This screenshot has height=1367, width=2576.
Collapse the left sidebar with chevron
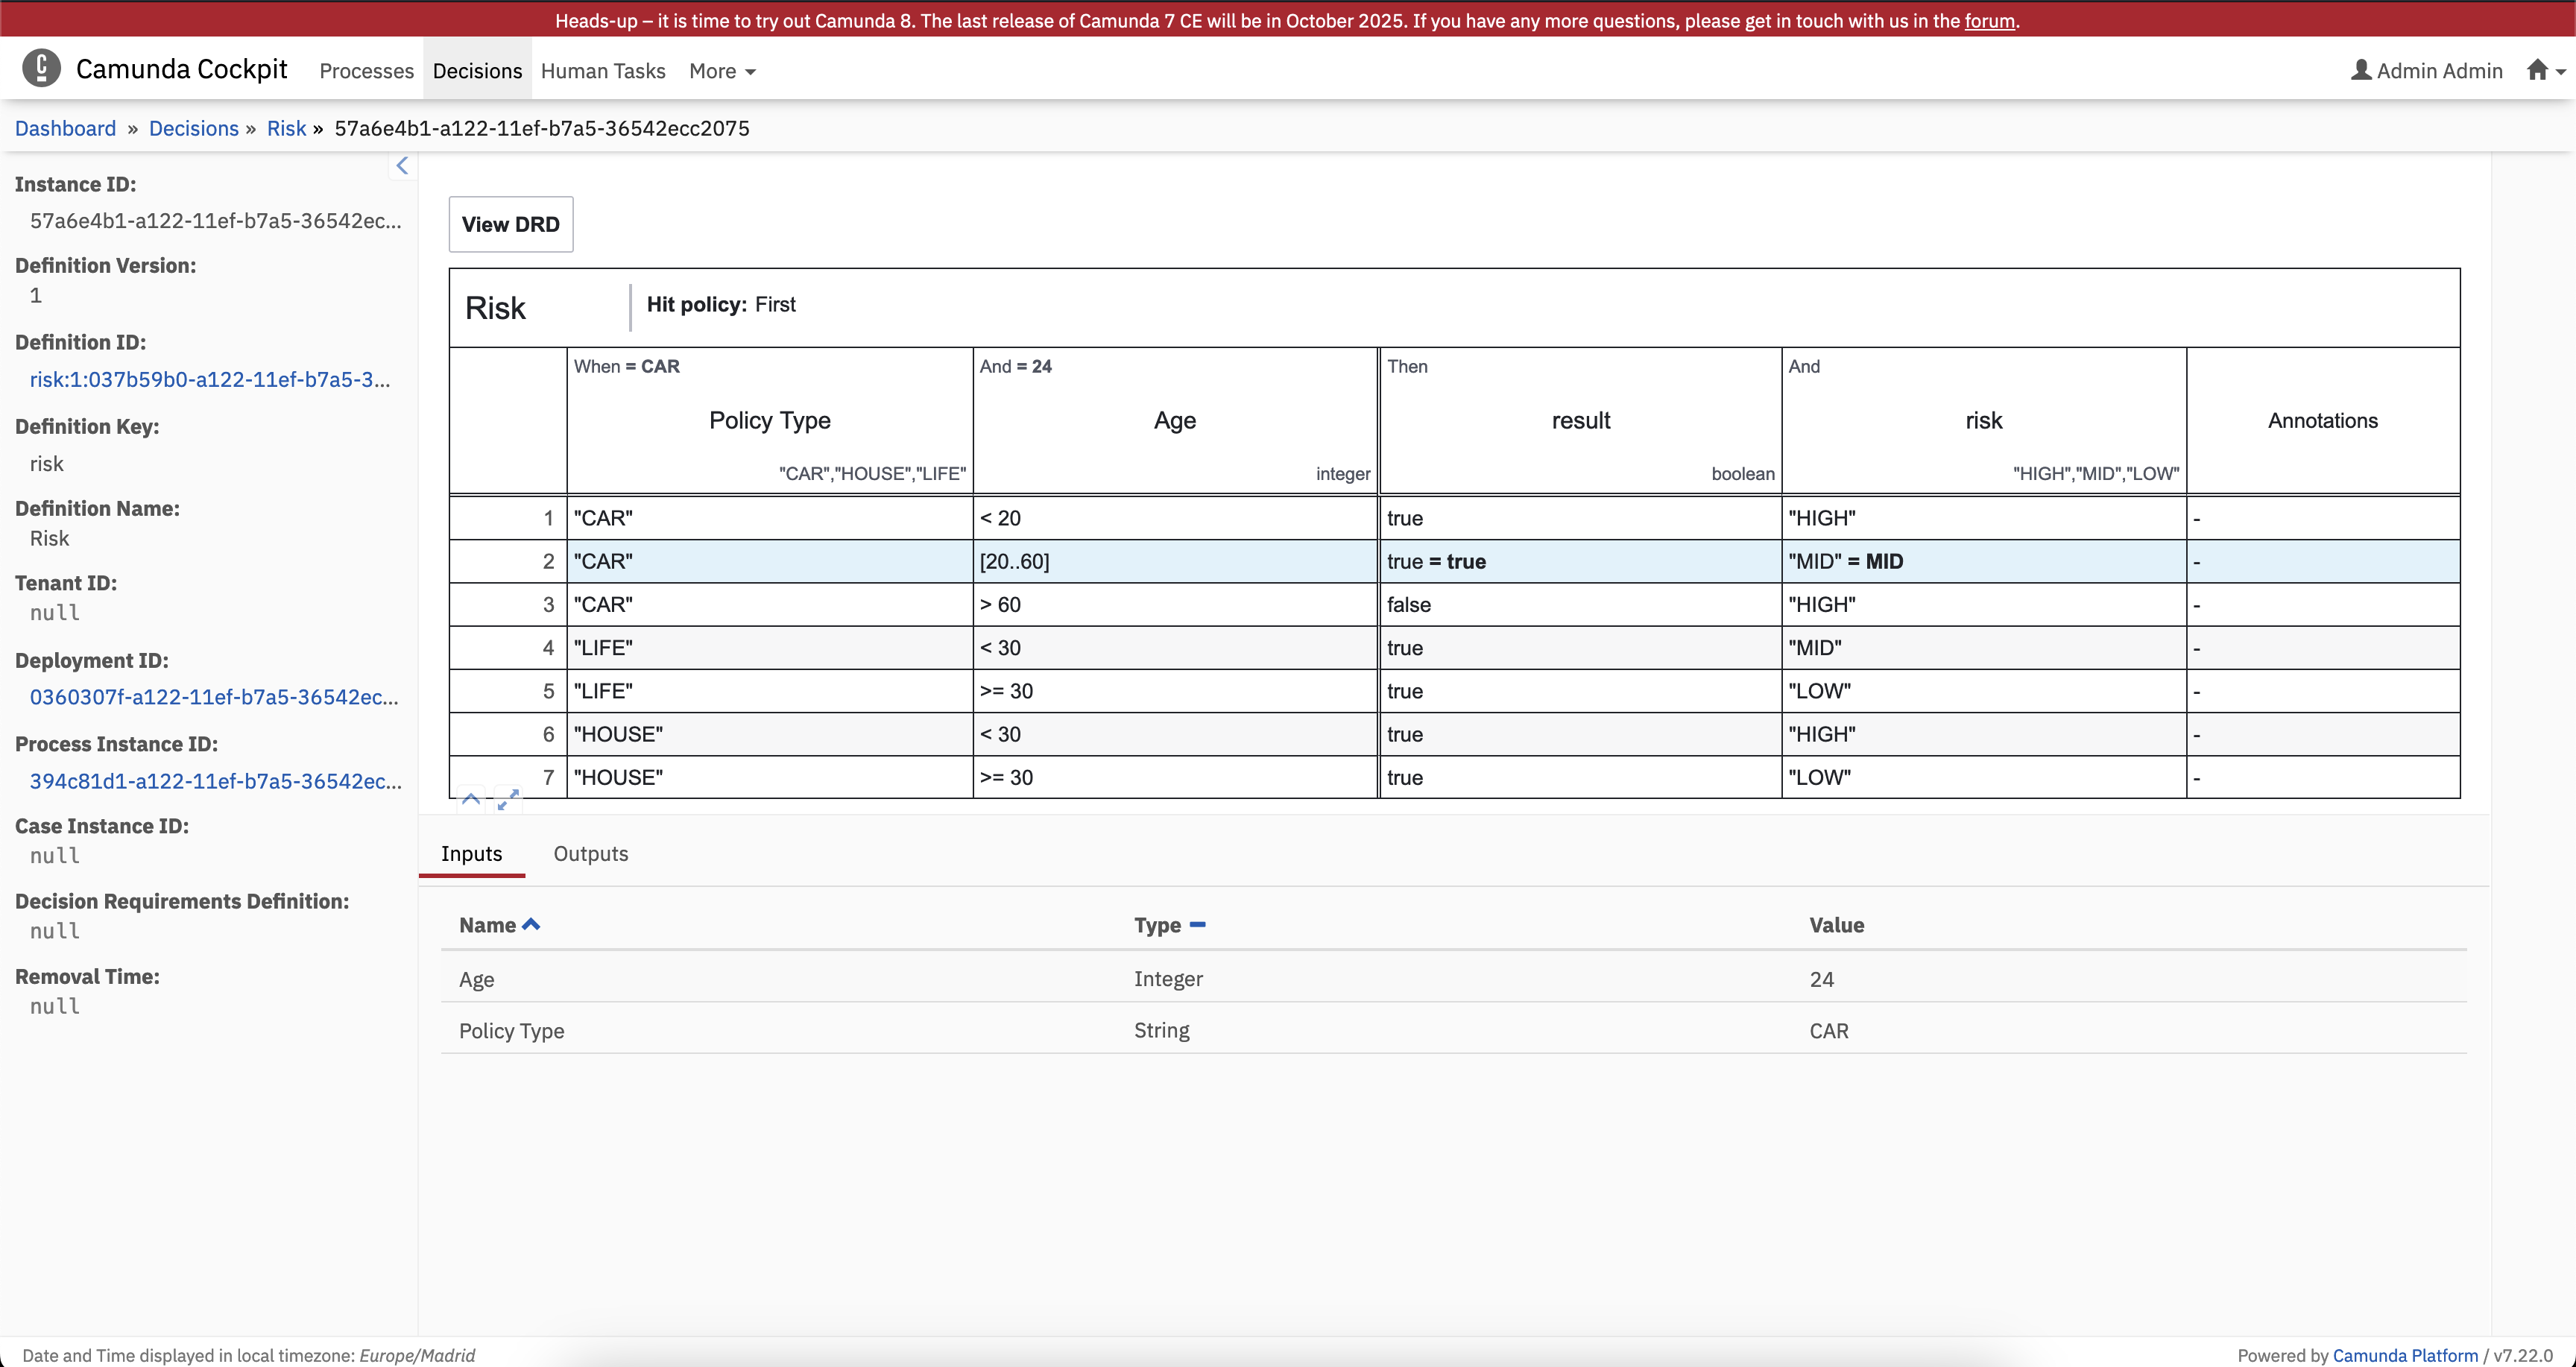click(x=402, y=166)
